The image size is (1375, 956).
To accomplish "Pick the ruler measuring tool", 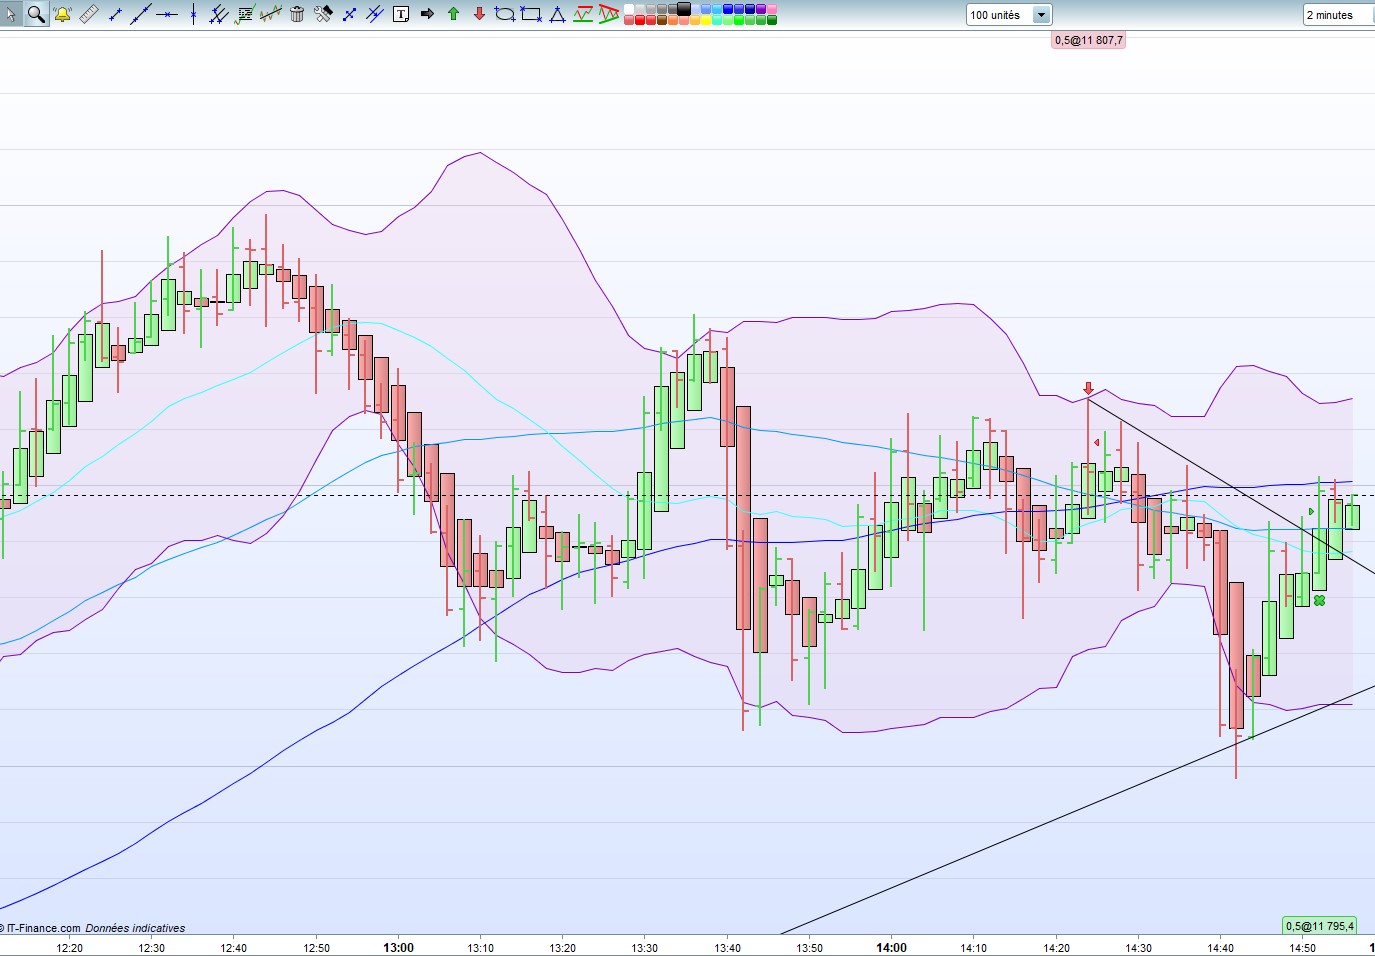I will (88, 14).
